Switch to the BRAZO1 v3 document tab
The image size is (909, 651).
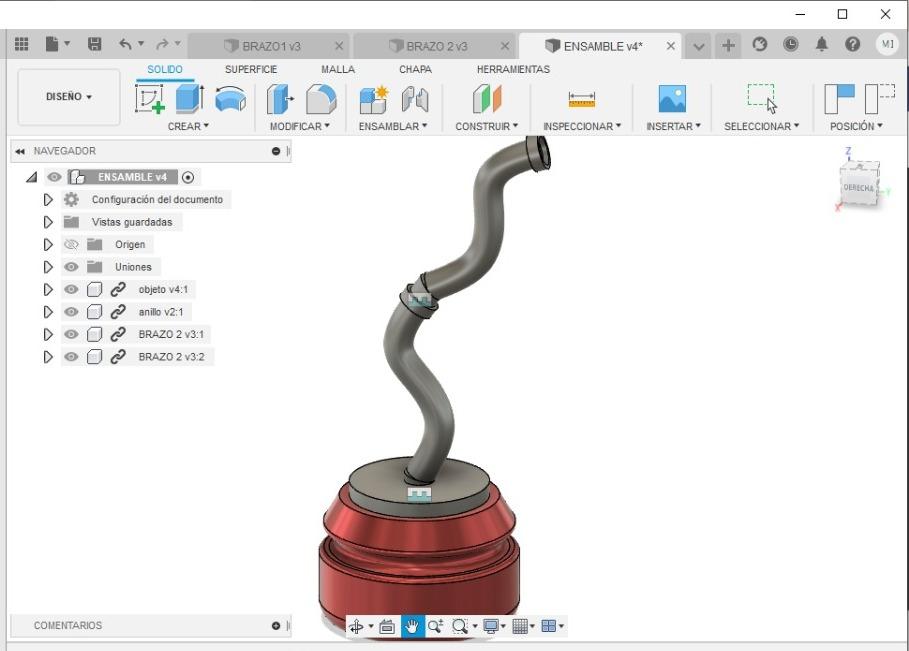tap(271, 46)
